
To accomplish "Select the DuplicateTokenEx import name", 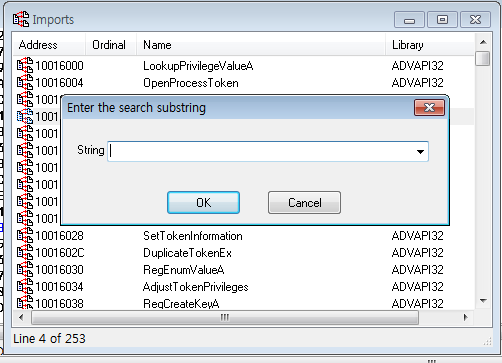I will point(187,253).
